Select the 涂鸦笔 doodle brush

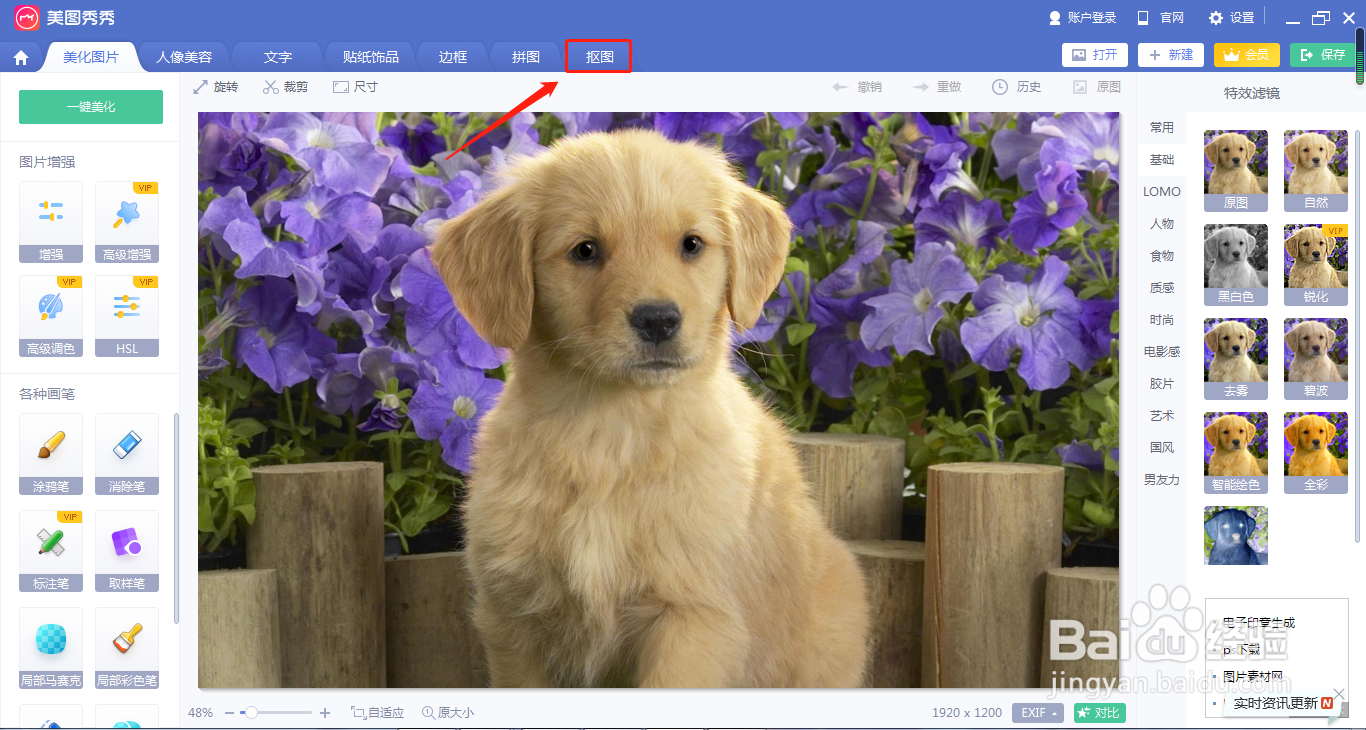[51, 454]
